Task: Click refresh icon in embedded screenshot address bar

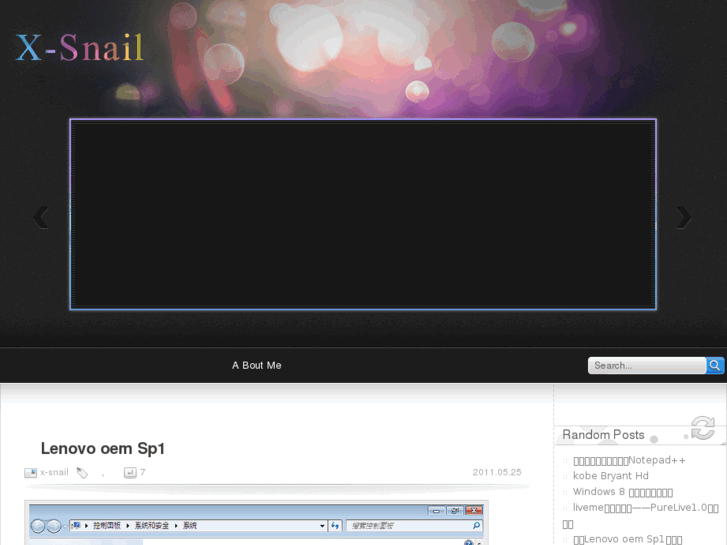Action: click(x=335, y=526)
